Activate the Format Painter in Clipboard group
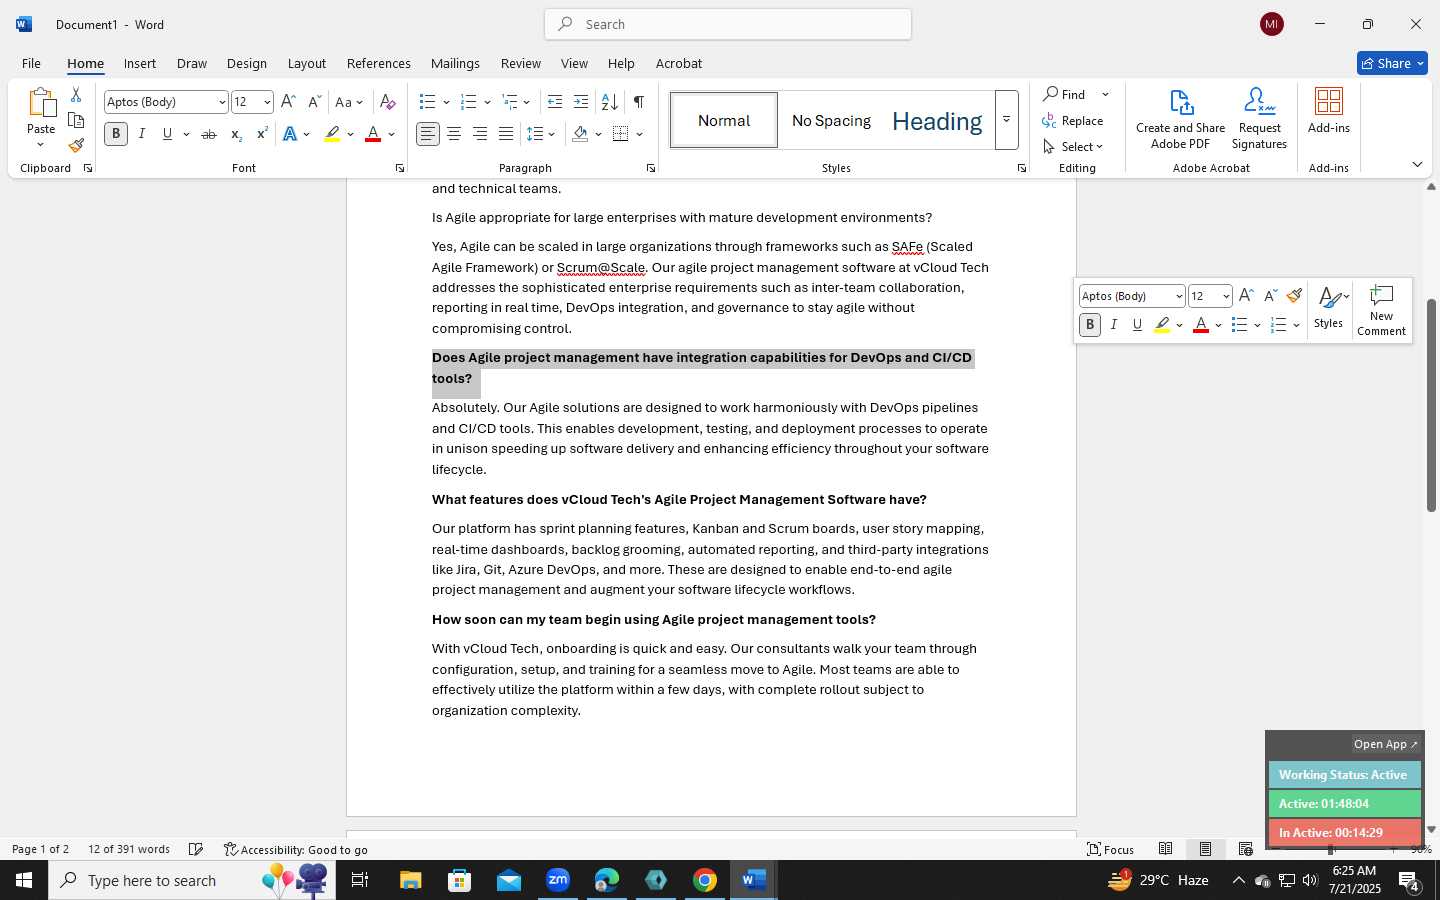 [76, 145]
